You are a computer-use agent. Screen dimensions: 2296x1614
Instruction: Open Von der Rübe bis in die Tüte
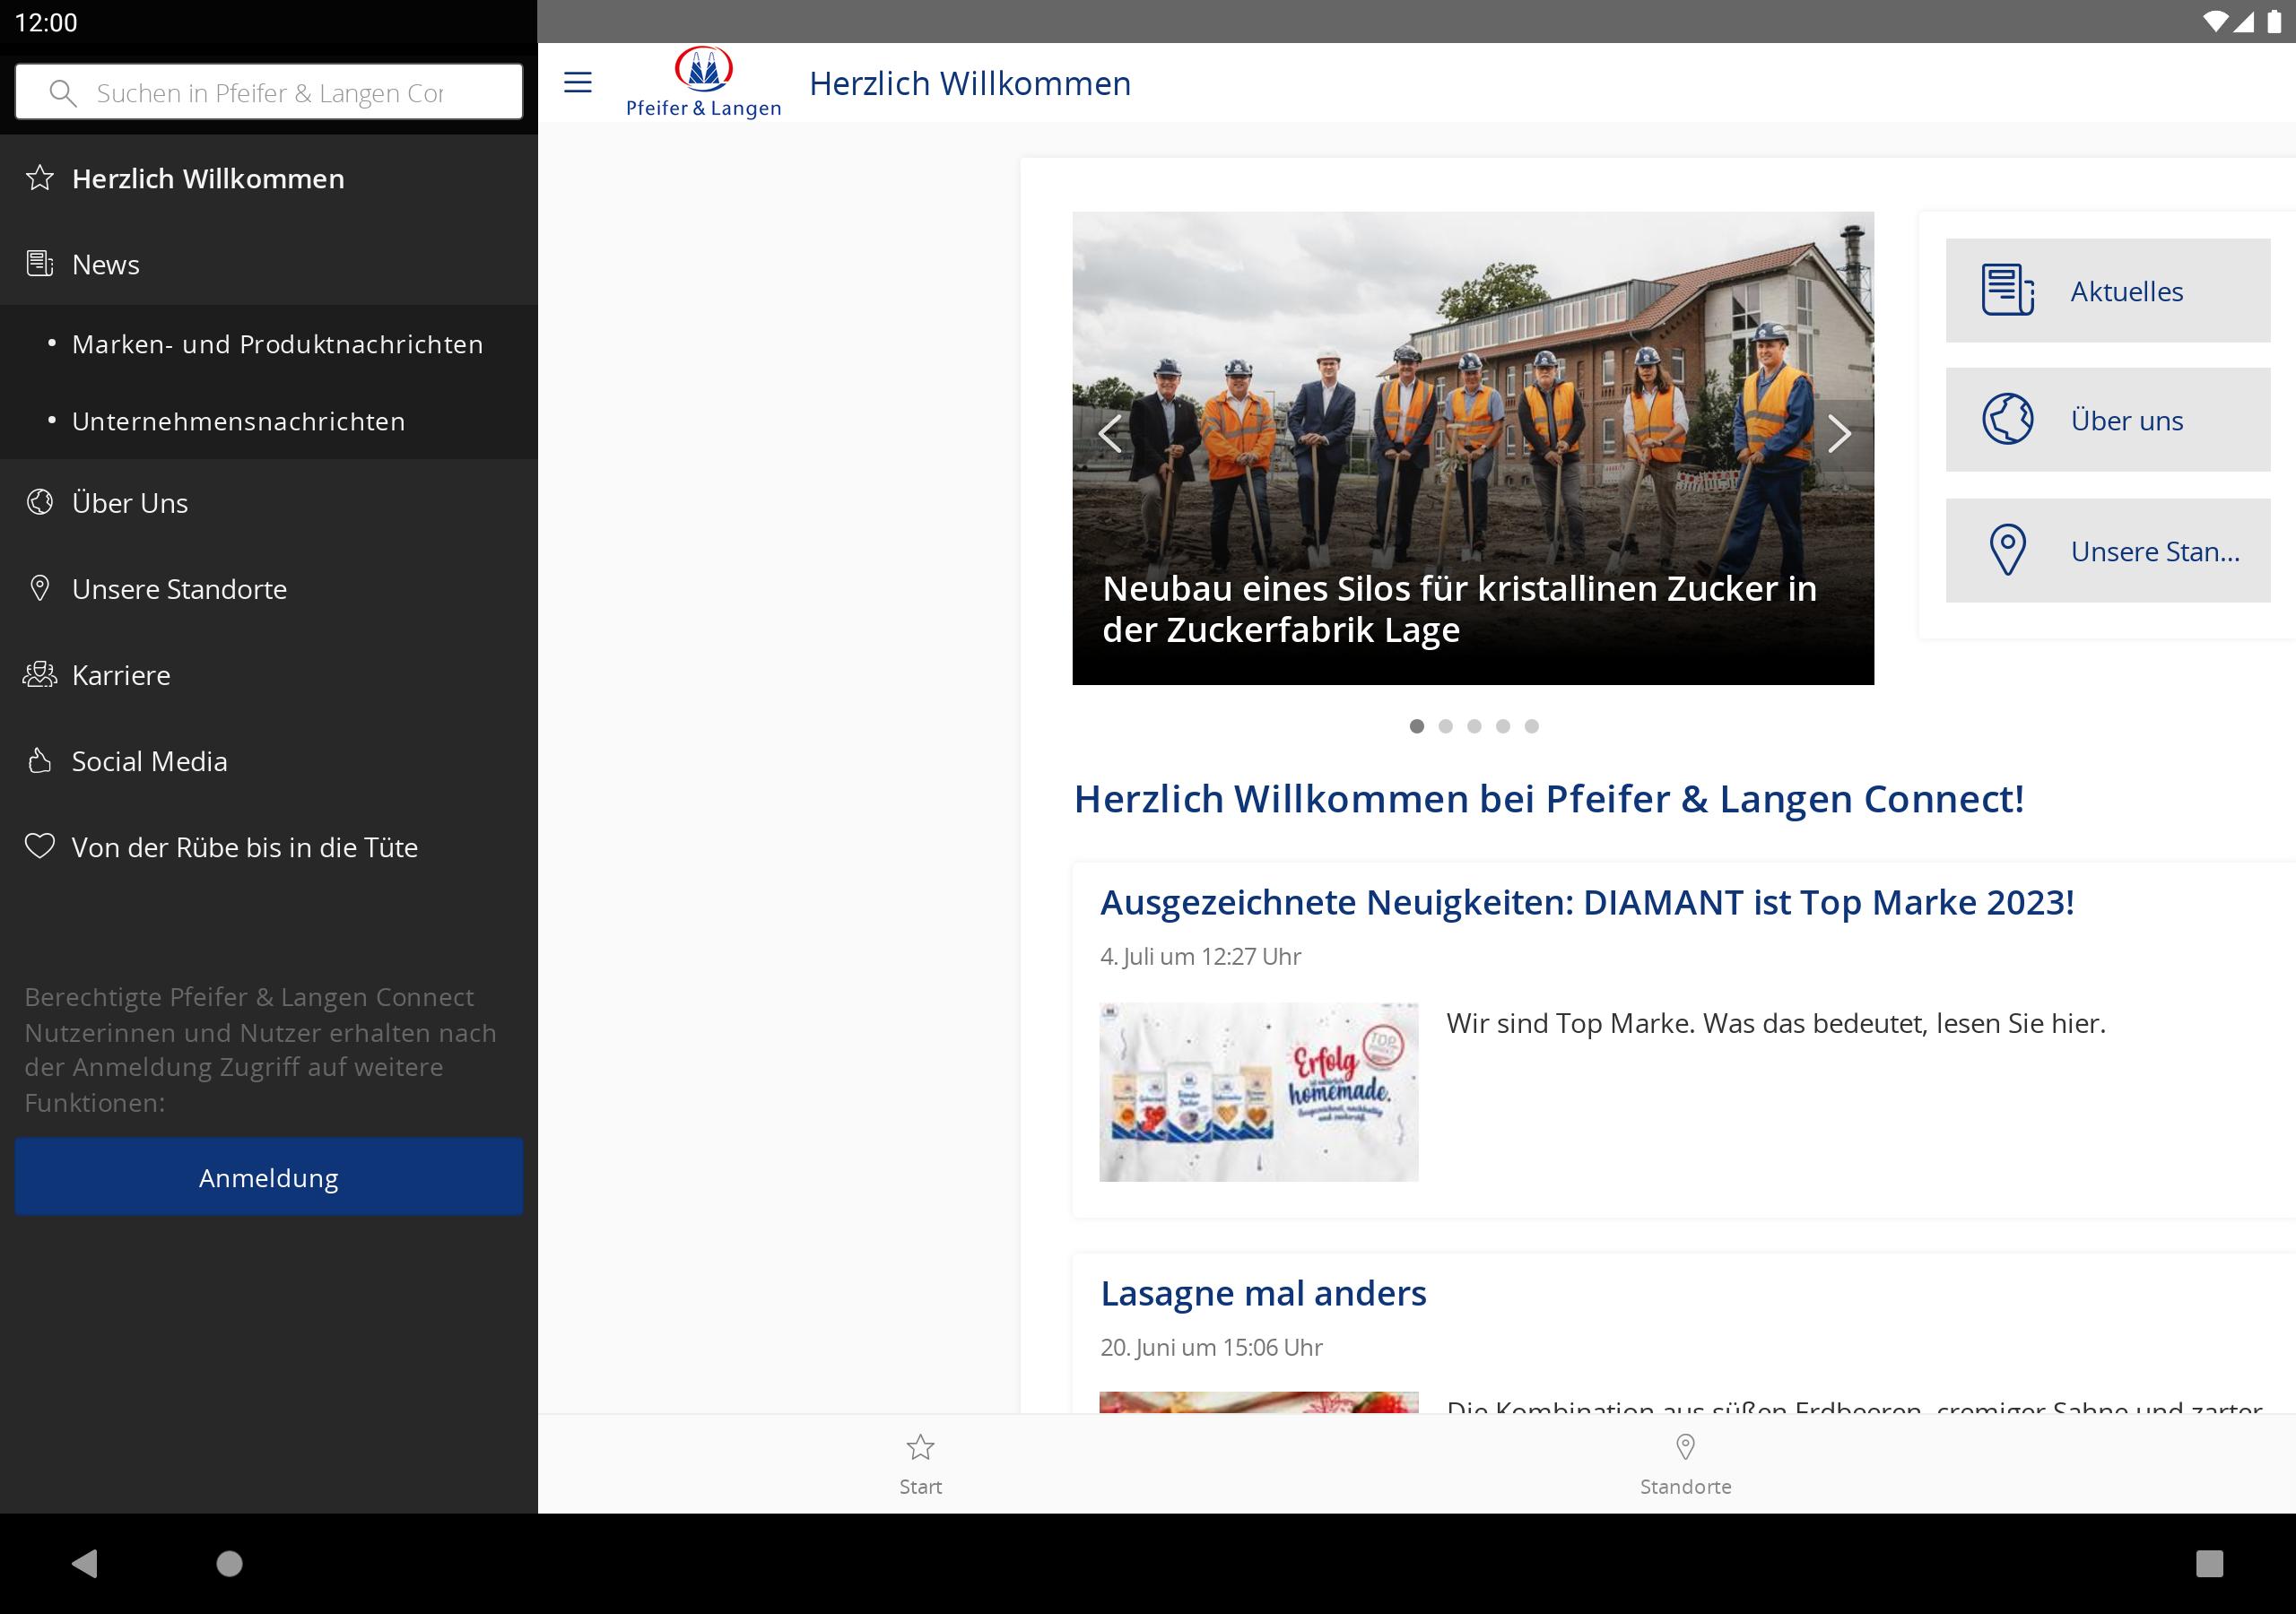click(x=269, y=847)
